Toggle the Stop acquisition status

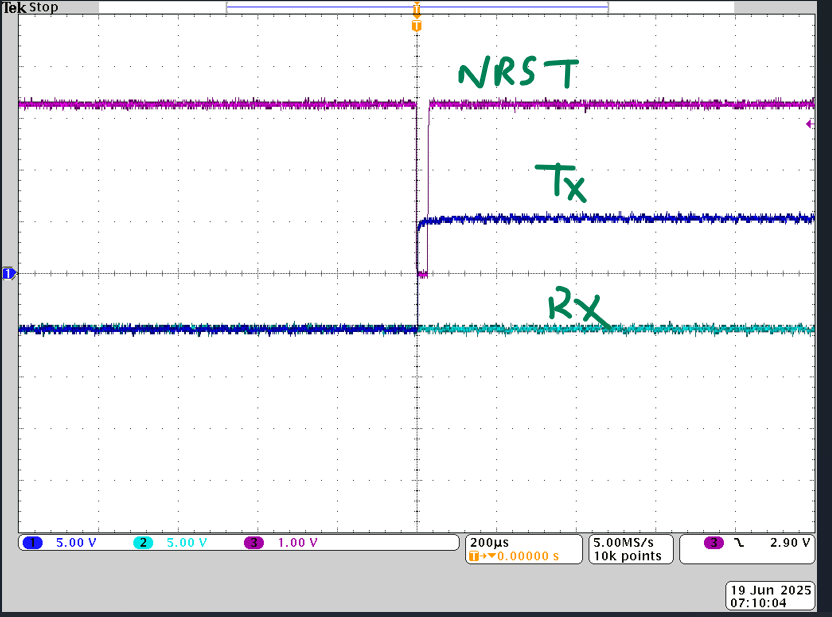pyautogui.click(x=42, y=7)
